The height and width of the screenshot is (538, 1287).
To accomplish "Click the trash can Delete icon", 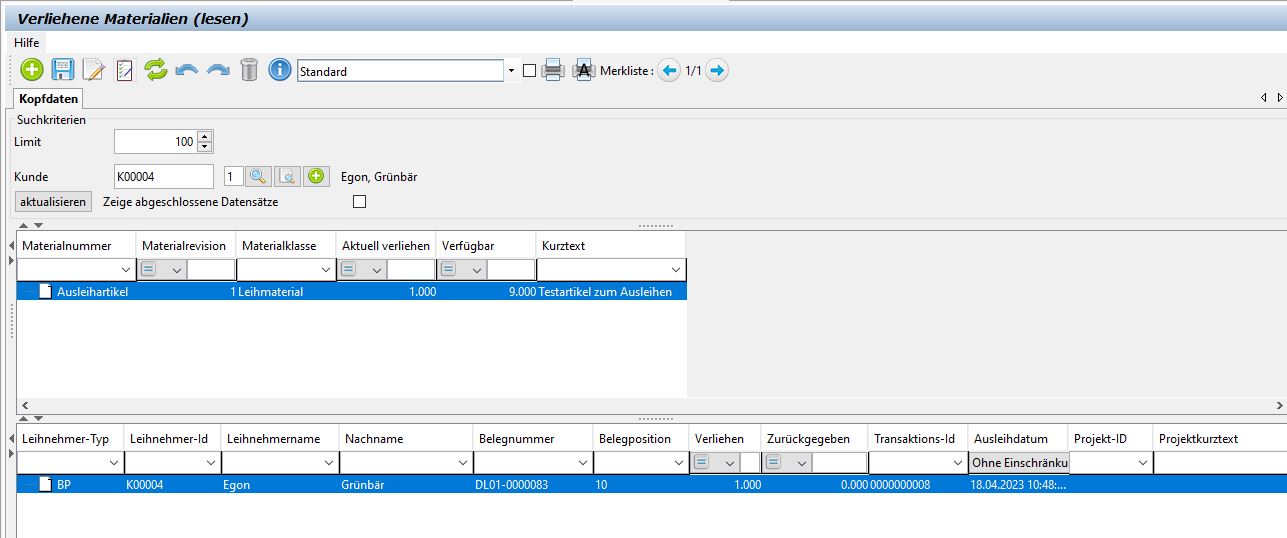I will click(x=249, y=70).
